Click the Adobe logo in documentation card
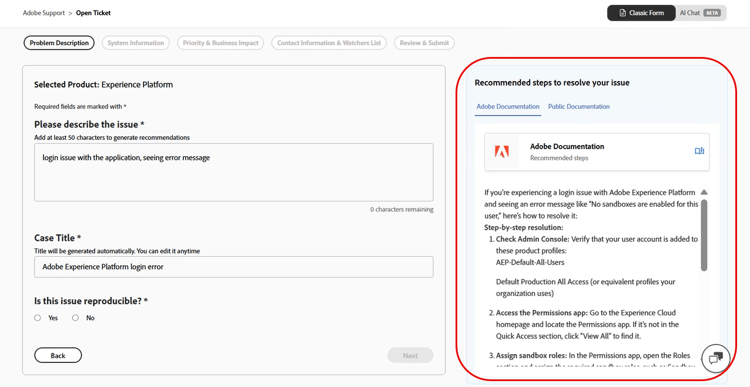750x387 pixels. click(x=502, y=152)
